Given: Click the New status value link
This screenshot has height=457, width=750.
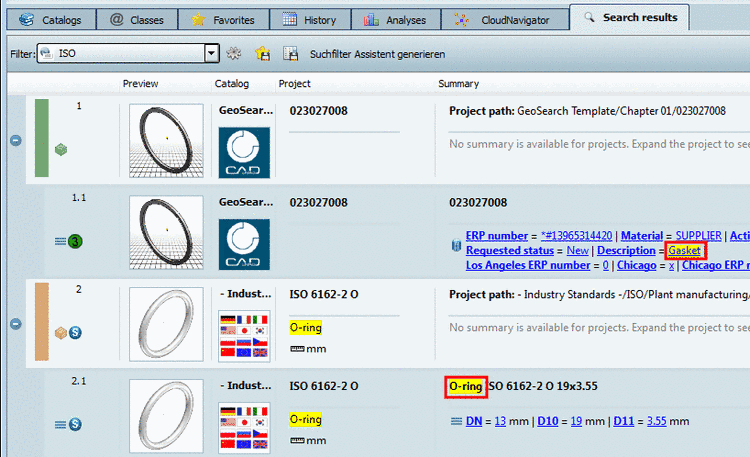Looking at the screenshot, I should (x=577, y=250).
